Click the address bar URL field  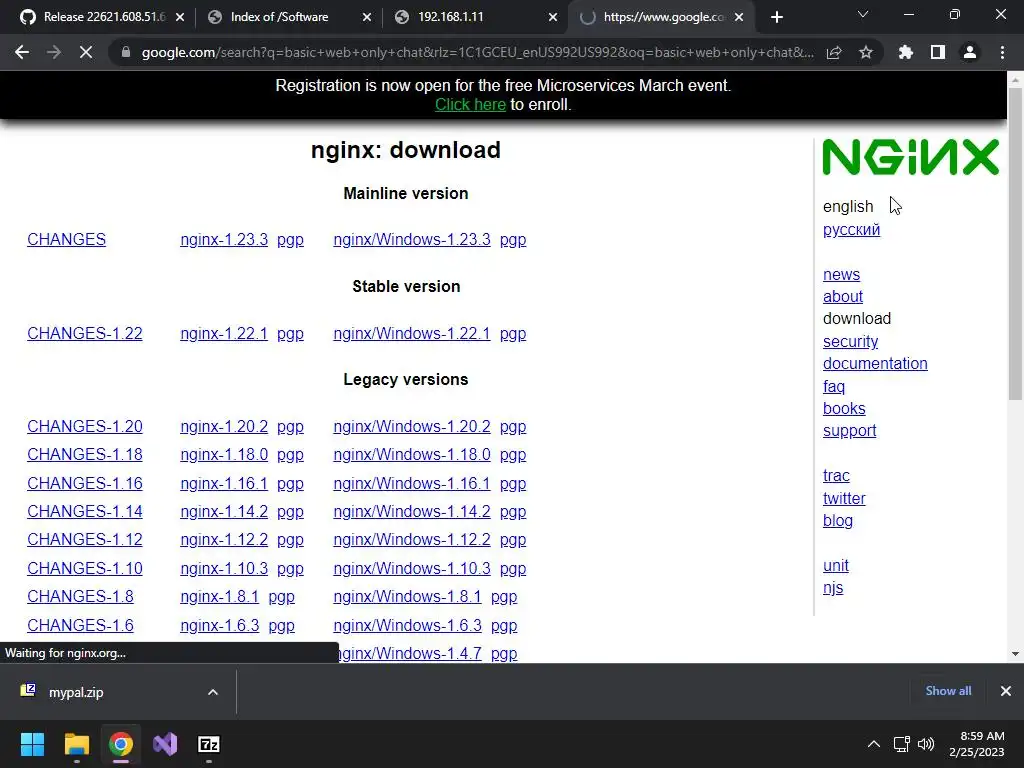477,52
